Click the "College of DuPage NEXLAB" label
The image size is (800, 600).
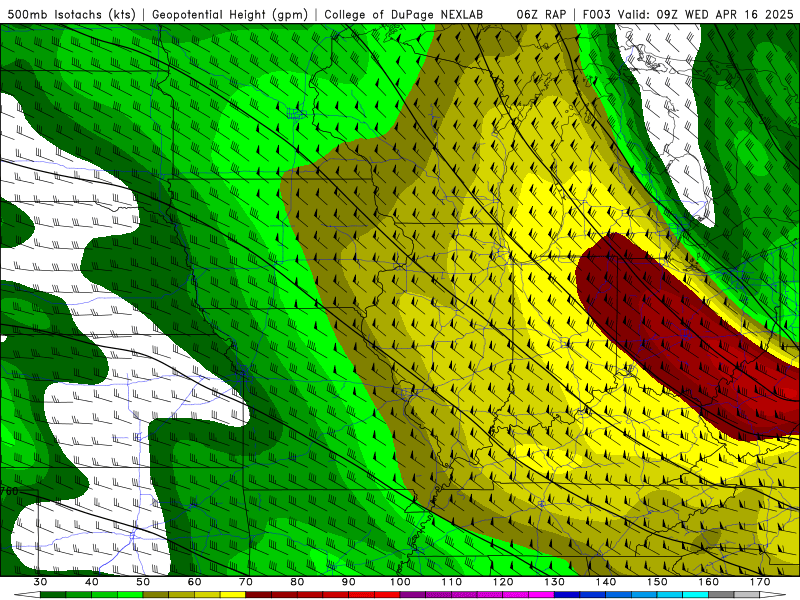point(403,14)
